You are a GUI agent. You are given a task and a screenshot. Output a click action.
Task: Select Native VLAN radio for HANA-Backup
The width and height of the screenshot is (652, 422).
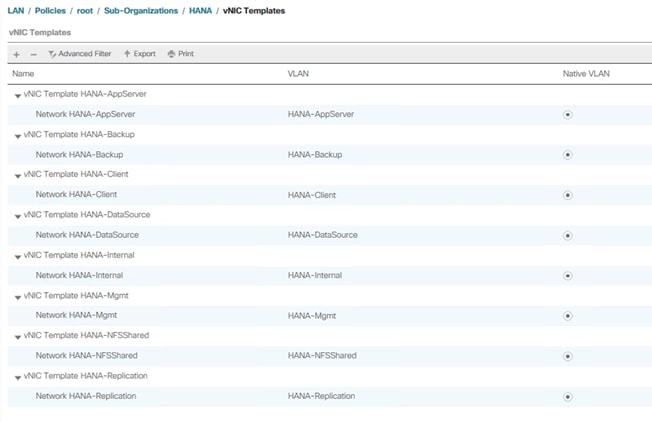pyautogui.click(x=568, y=155)
